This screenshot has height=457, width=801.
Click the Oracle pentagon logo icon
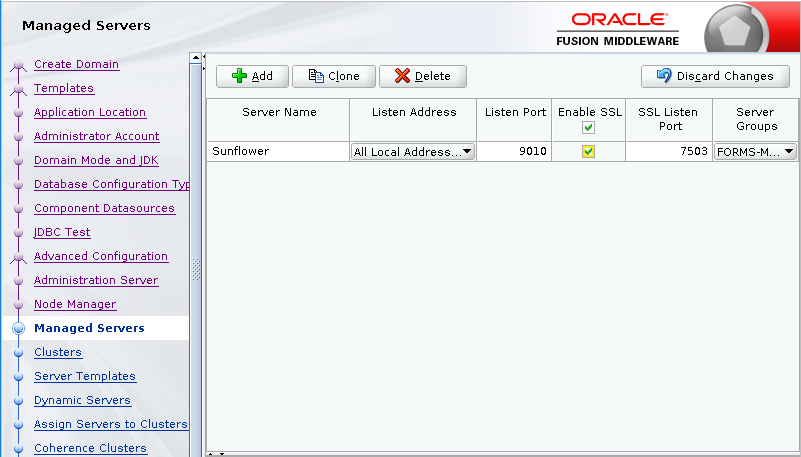(742, 30)
